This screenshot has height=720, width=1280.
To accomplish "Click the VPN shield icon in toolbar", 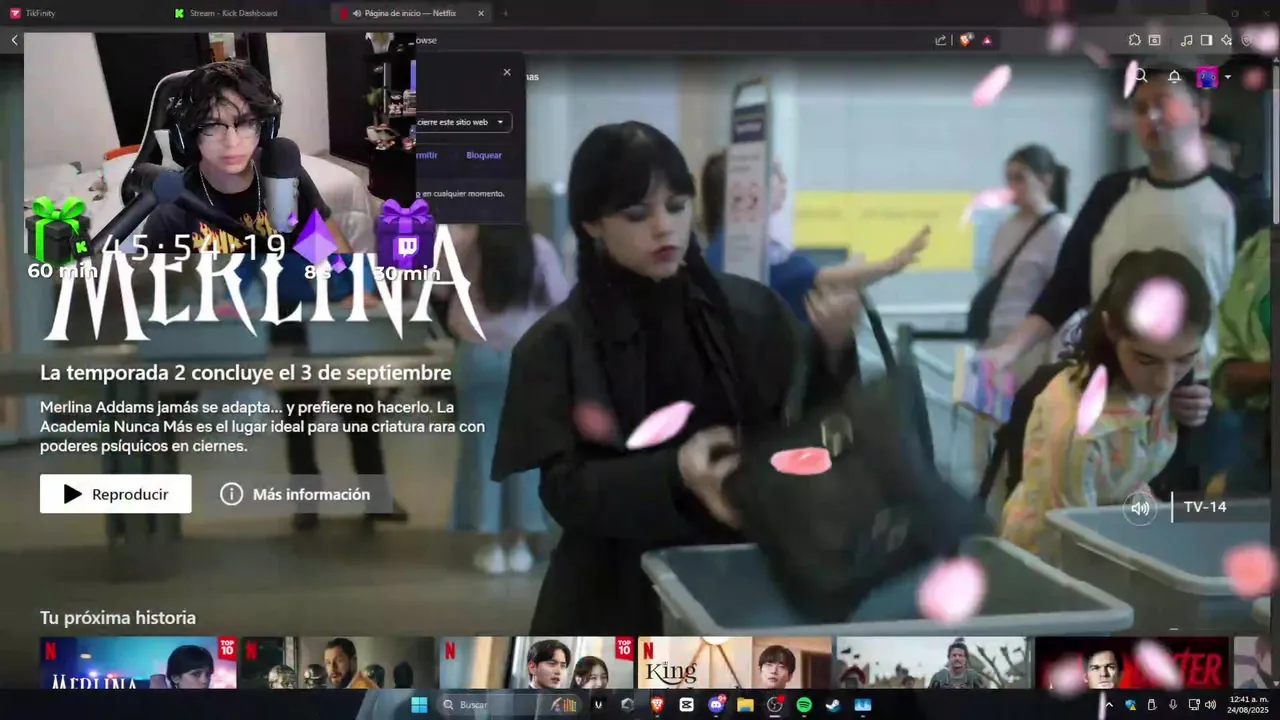I will pos(1247,40).
